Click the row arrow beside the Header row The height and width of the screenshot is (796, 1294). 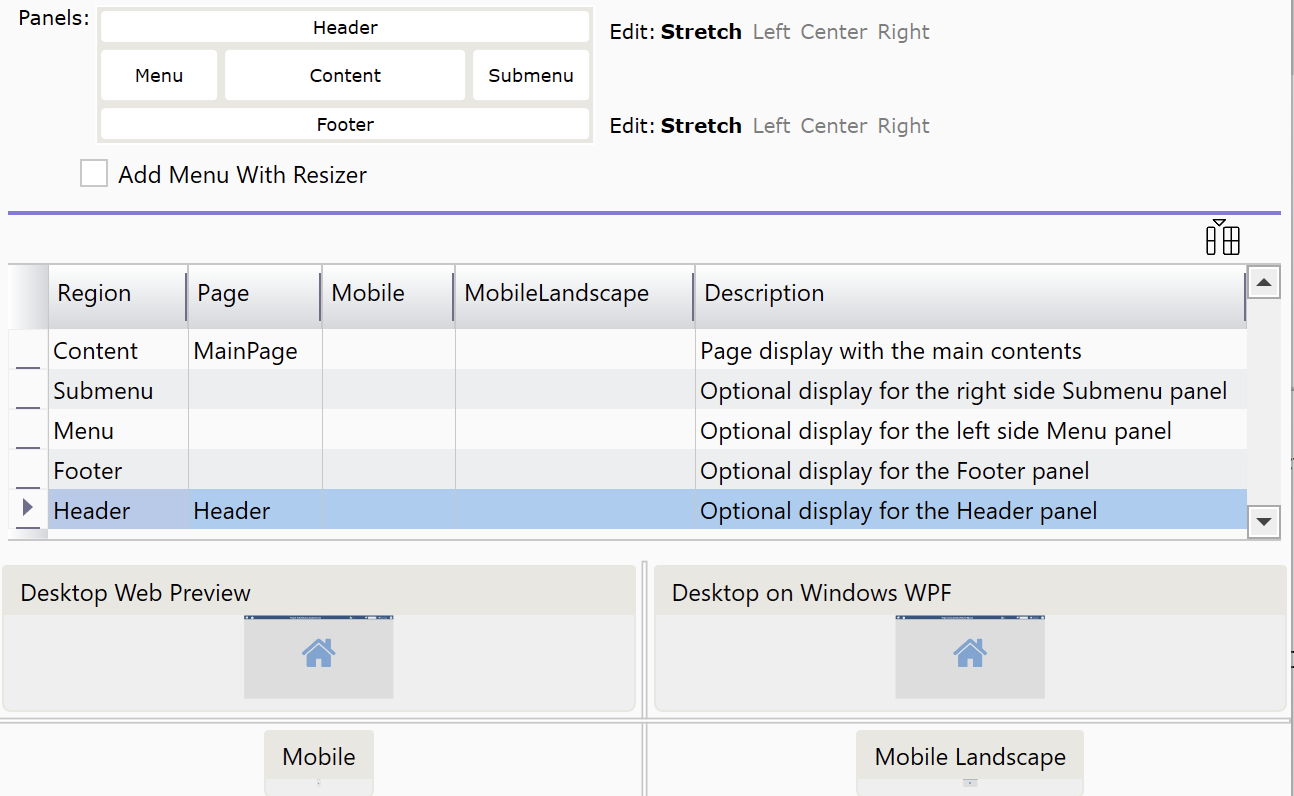click(28, 509)
